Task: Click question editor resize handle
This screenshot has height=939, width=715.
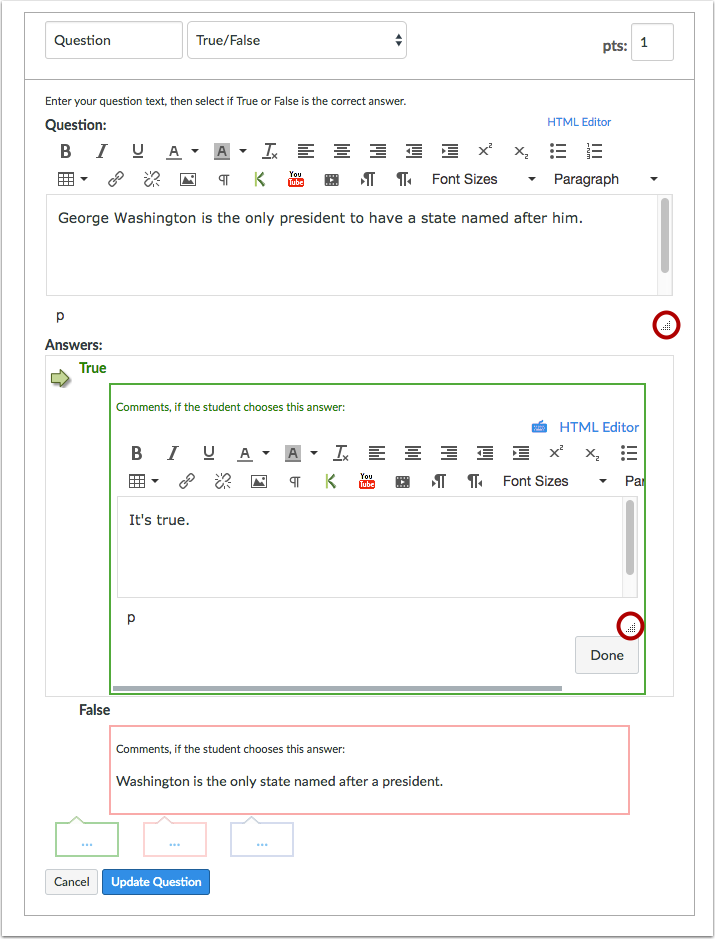Action: pos(666,326)
